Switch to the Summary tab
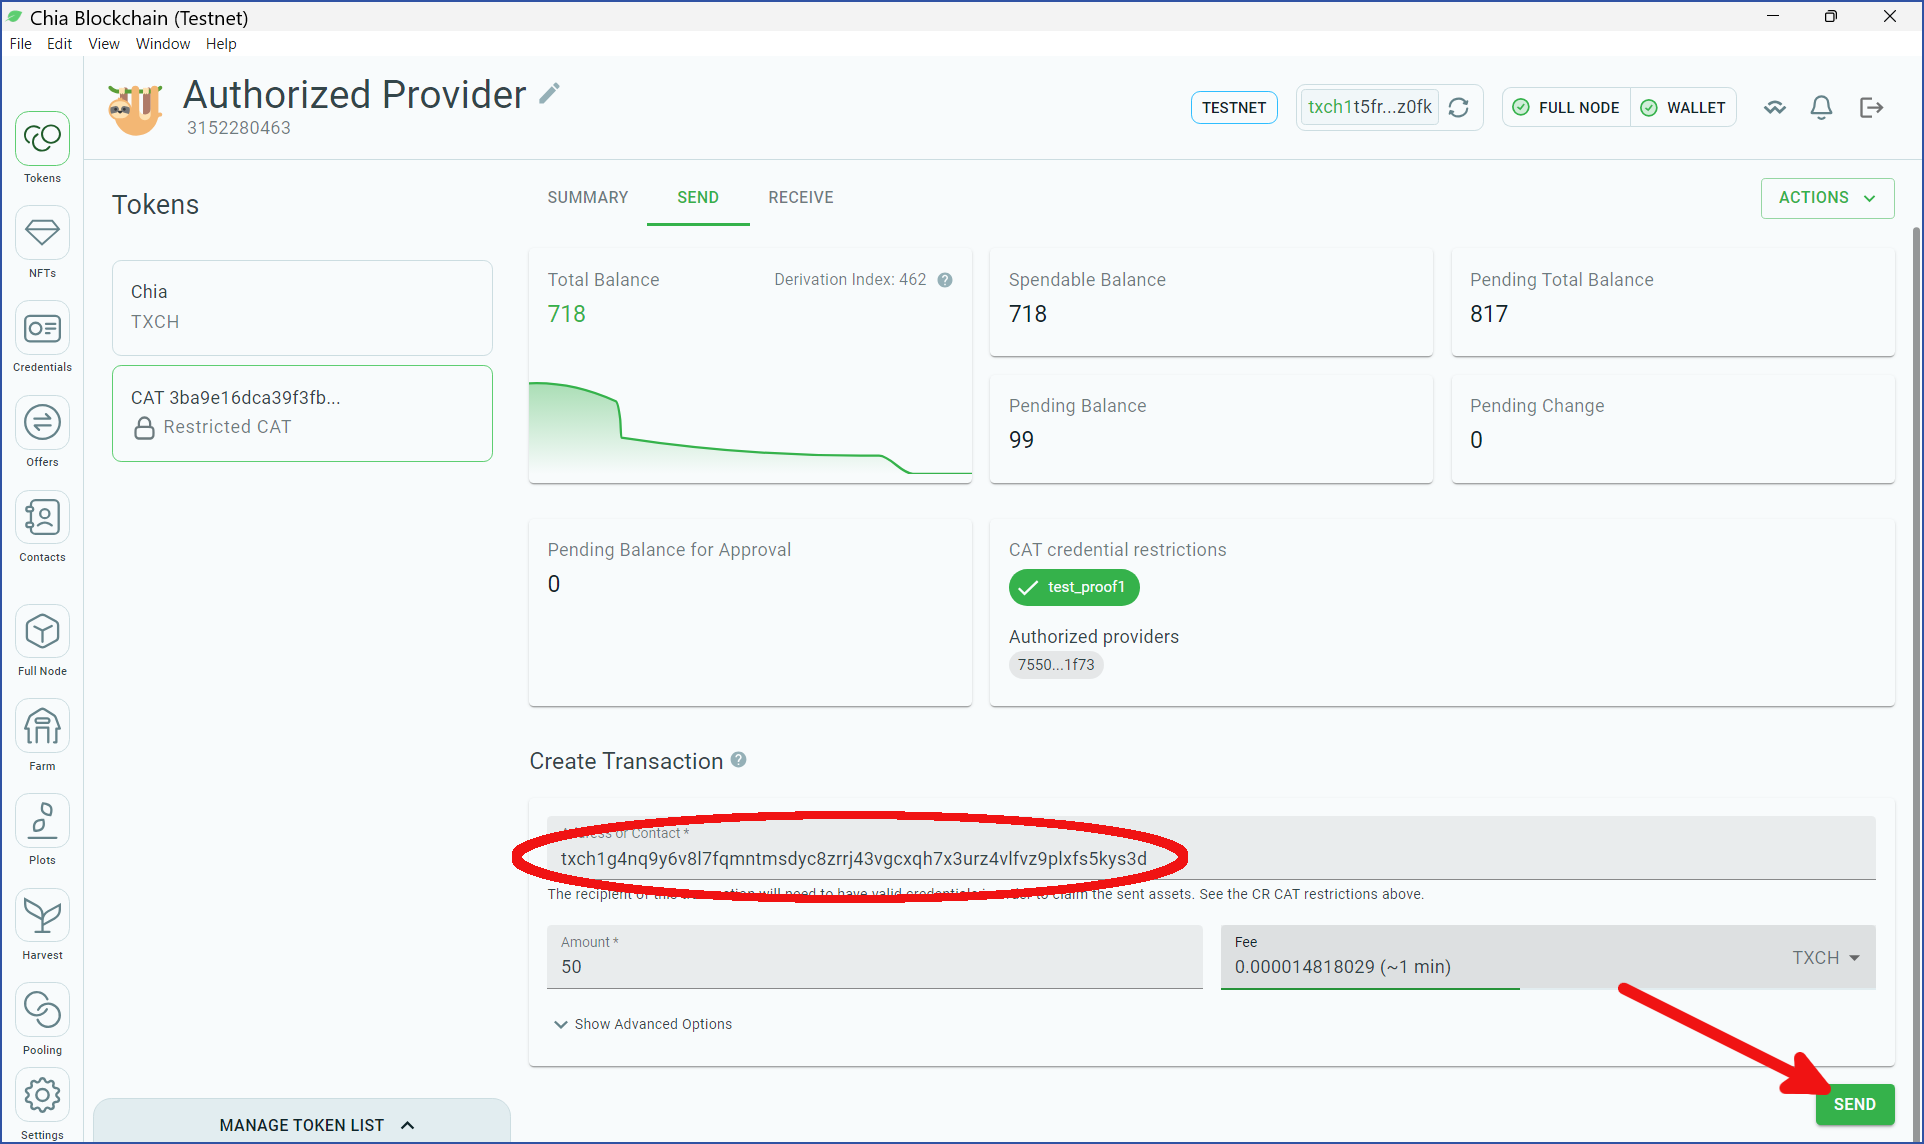Viewport: 1924px width, 1144px height. [588, 198]
